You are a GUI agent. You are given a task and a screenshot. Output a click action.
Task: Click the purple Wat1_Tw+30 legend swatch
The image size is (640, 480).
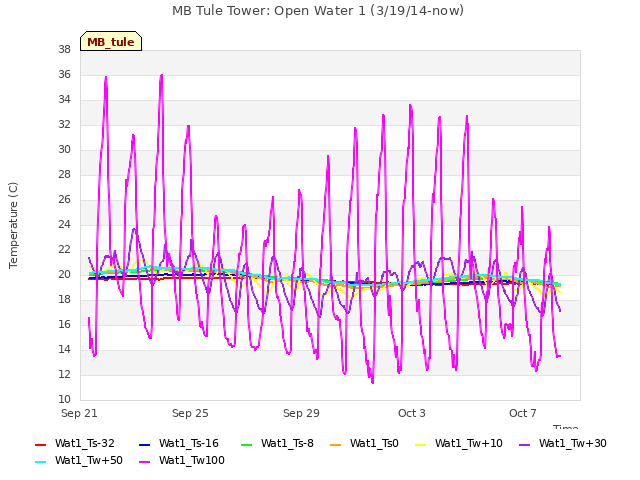[524, 444]
